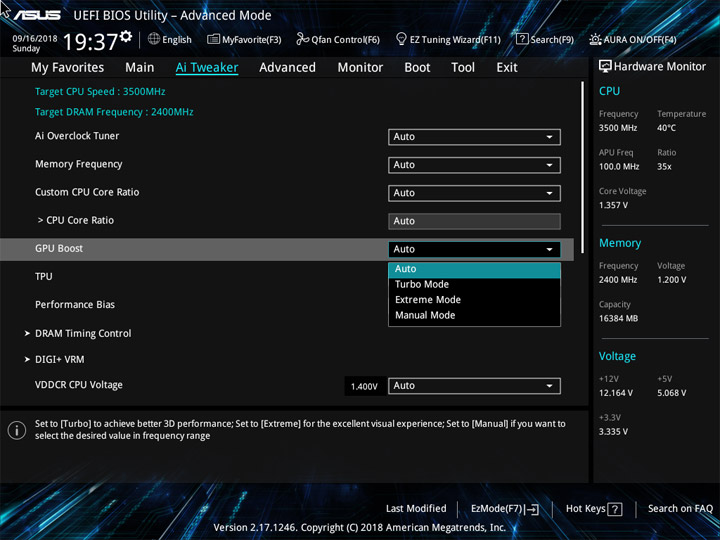Click the 19:37 clock display
720x540 pixels.
pyautogui.click(x=90, y=42)
